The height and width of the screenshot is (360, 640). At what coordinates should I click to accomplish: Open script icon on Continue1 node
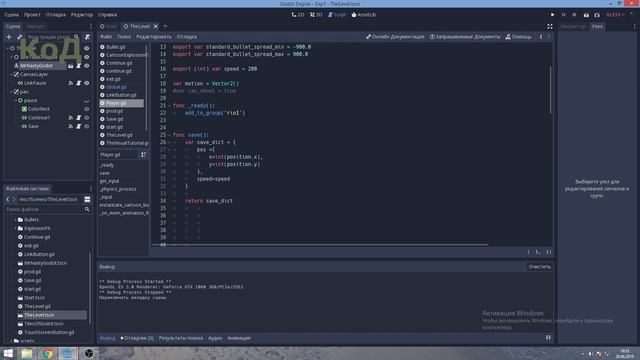[x=79, y=118]
